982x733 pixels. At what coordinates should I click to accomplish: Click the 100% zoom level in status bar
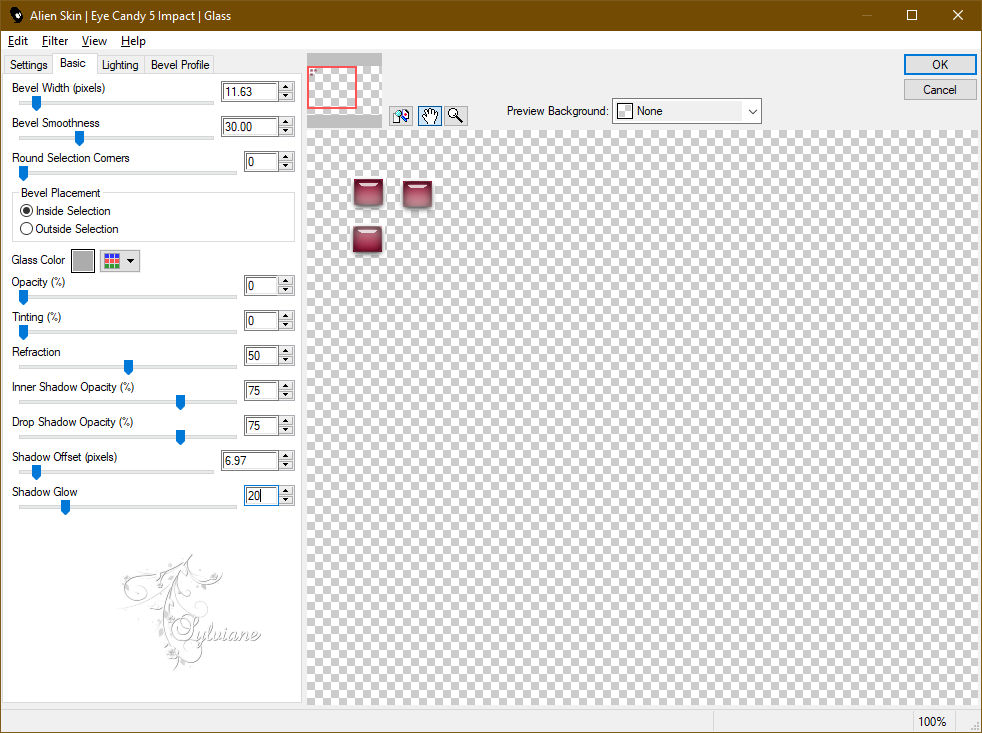point(932,722)
